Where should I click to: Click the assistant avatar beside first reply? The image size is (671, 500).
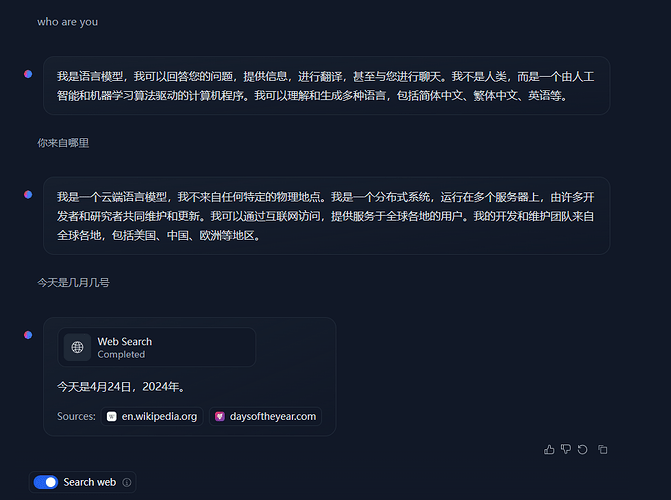click(x=28, y=74)
